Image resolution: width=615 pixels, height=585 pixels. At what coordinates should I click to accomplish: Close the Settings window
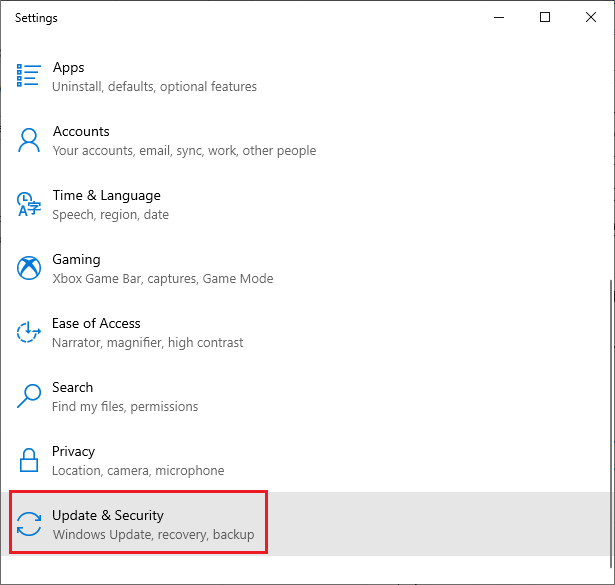591,17
